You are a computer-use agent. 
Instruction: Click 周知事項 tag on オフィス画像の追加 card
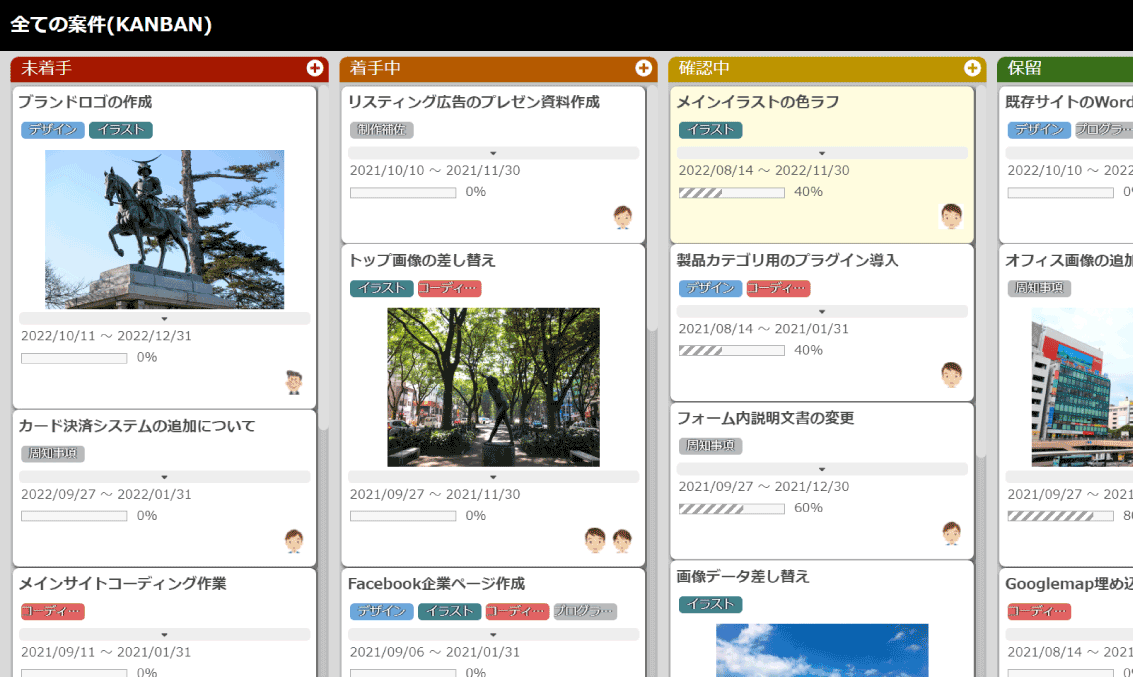click(x=1039, y=288)
